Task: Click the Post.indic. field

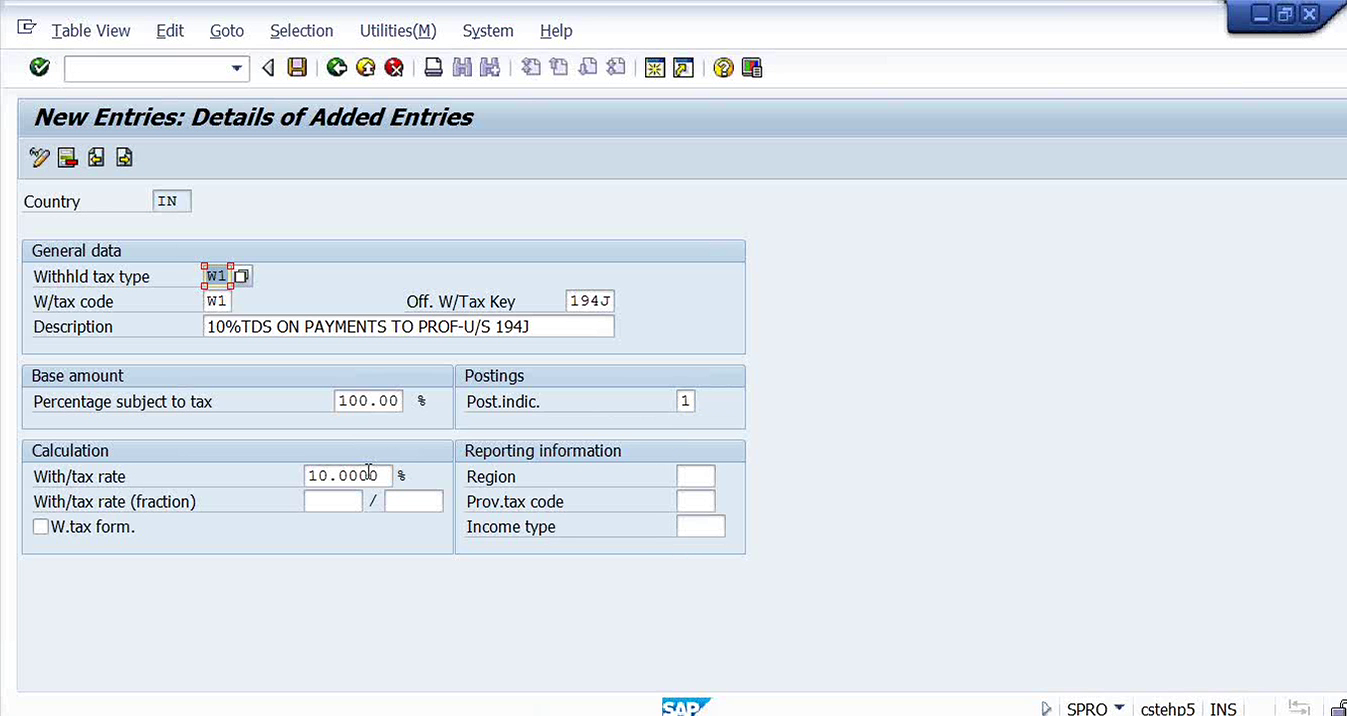Action: pyautogui.click(x=685, y=401)
